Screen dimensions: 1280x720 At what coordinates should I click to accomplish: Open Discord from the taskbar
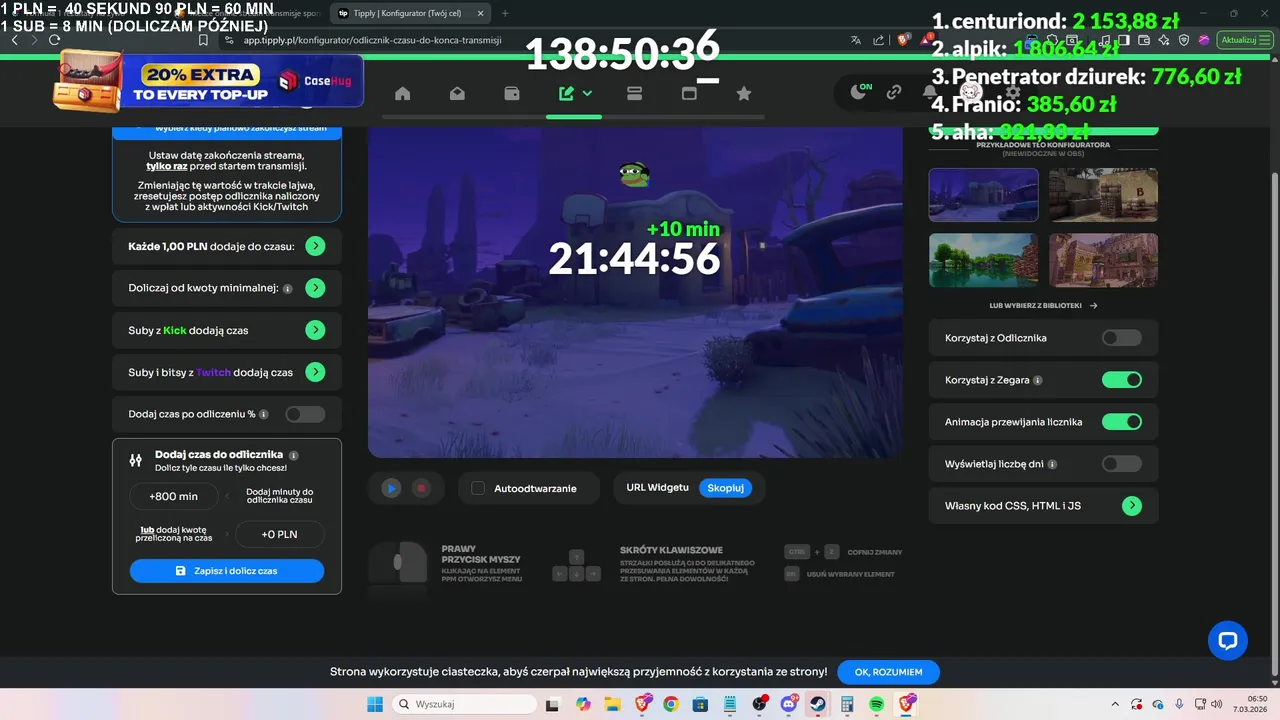pos(789,704)
